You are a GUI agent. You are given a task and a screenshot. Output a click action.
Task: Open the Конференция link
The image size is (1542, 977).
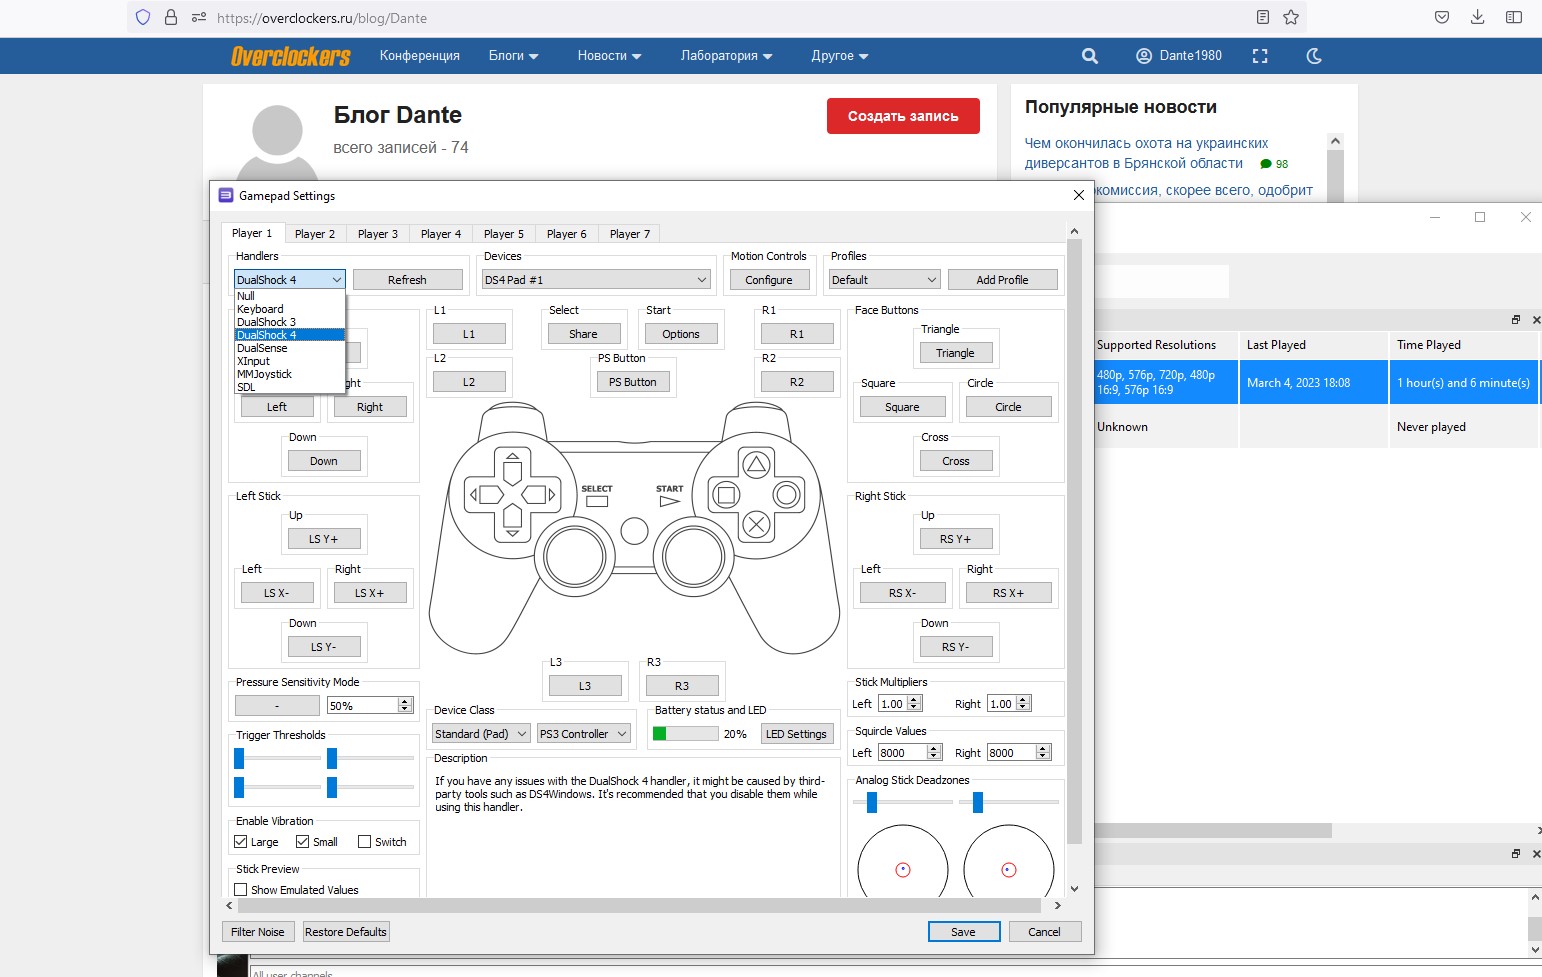[x=420, y=56]
